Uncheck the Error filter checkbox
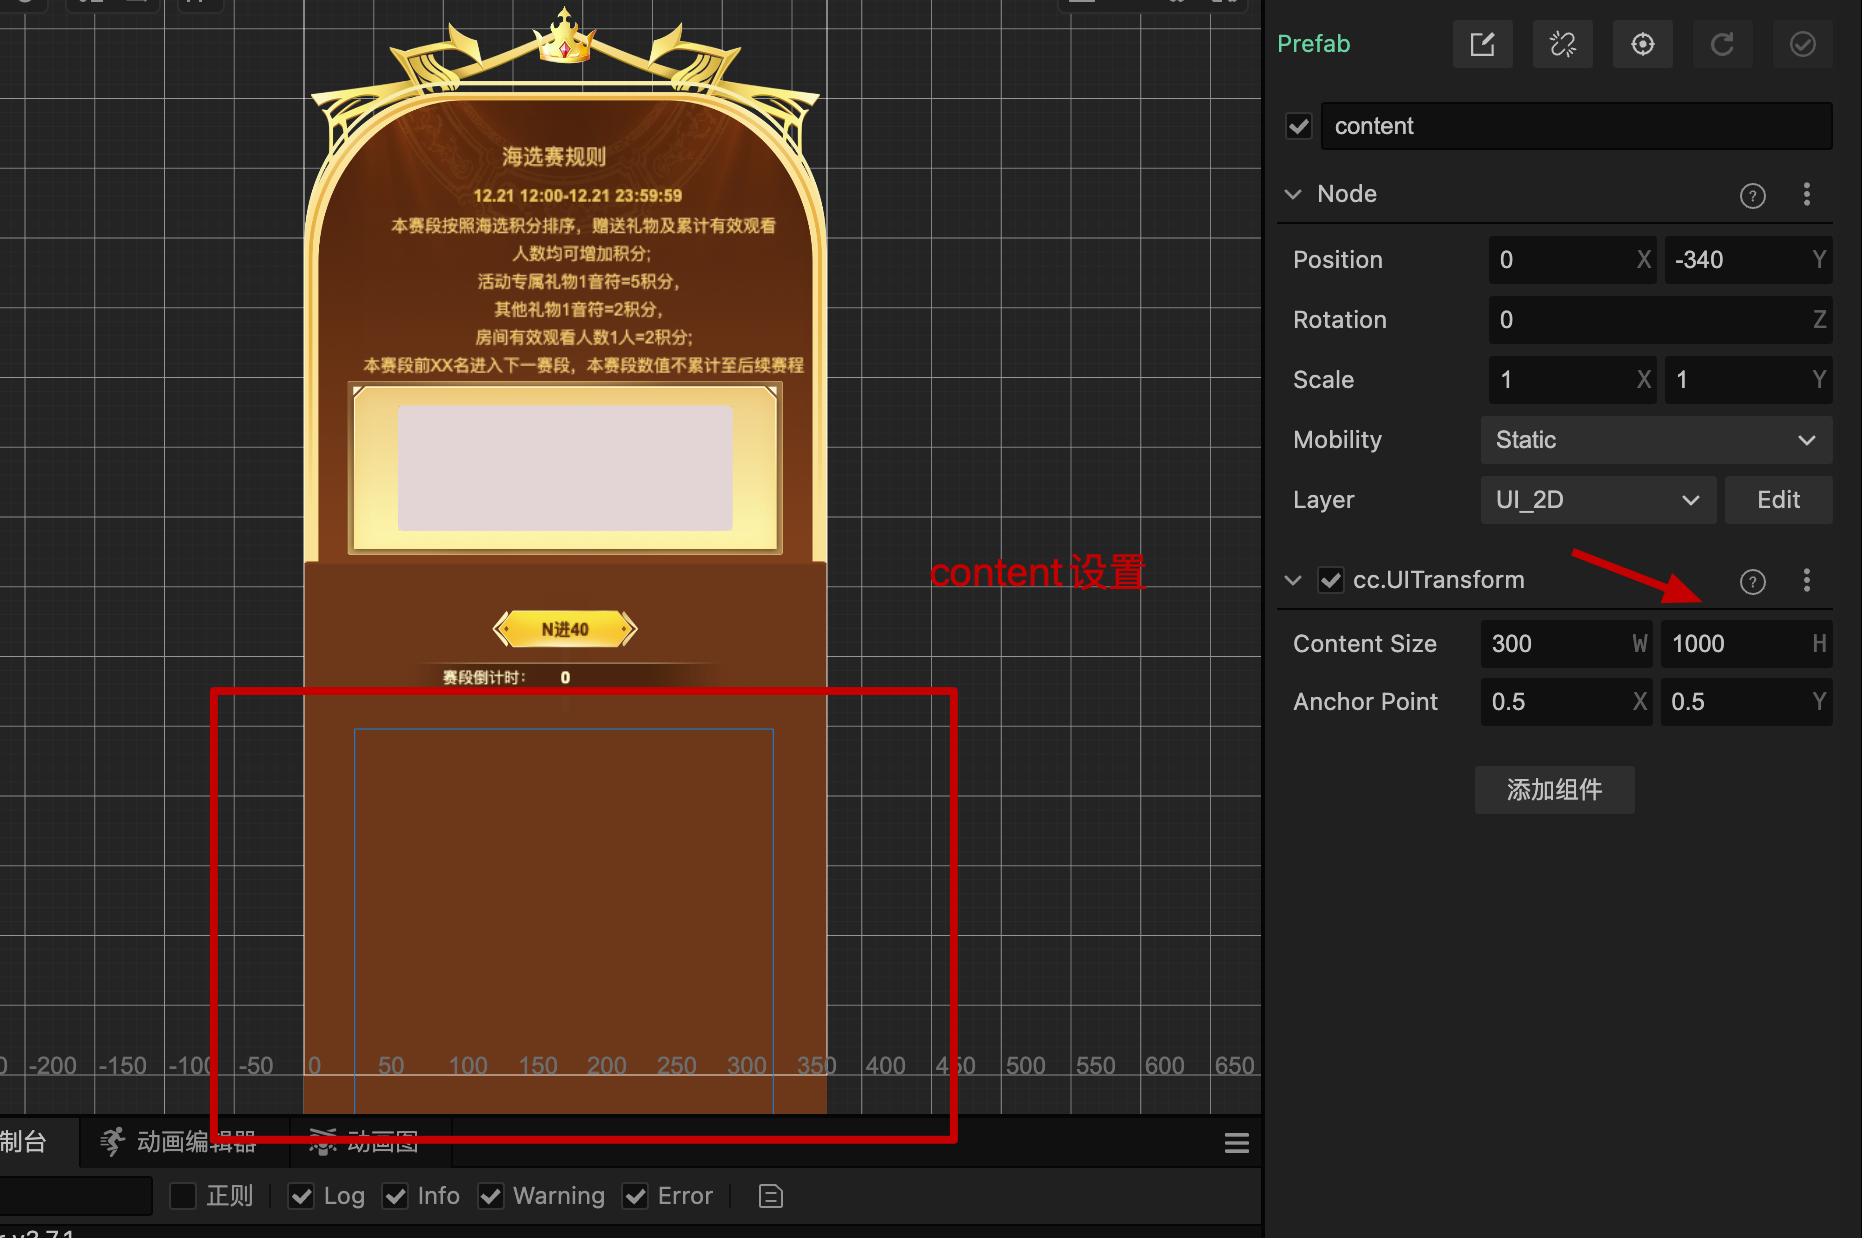Screen dimensions: 1862x1238 point(635,1196)
